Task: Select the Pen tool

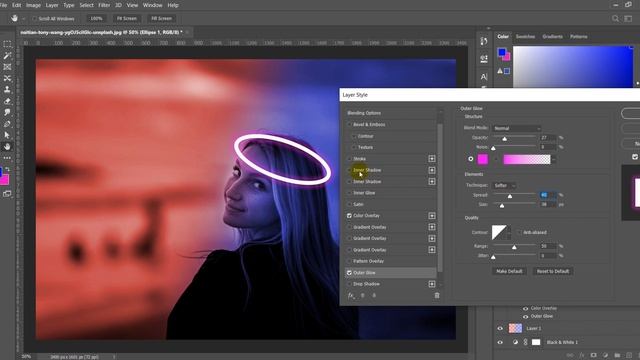Action: click(x=7, y=124)
